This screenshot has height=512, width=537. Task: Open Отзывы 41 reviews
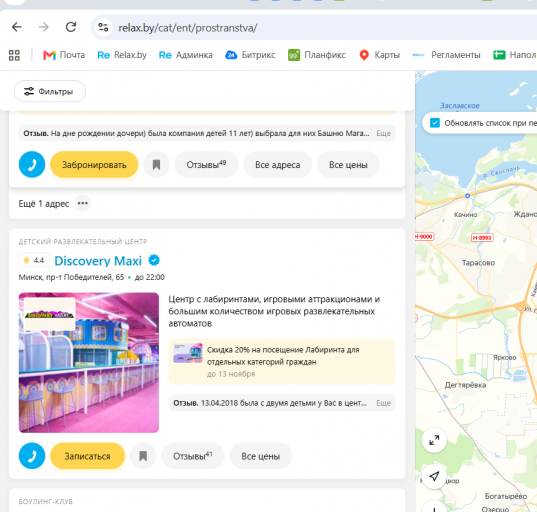193,456
